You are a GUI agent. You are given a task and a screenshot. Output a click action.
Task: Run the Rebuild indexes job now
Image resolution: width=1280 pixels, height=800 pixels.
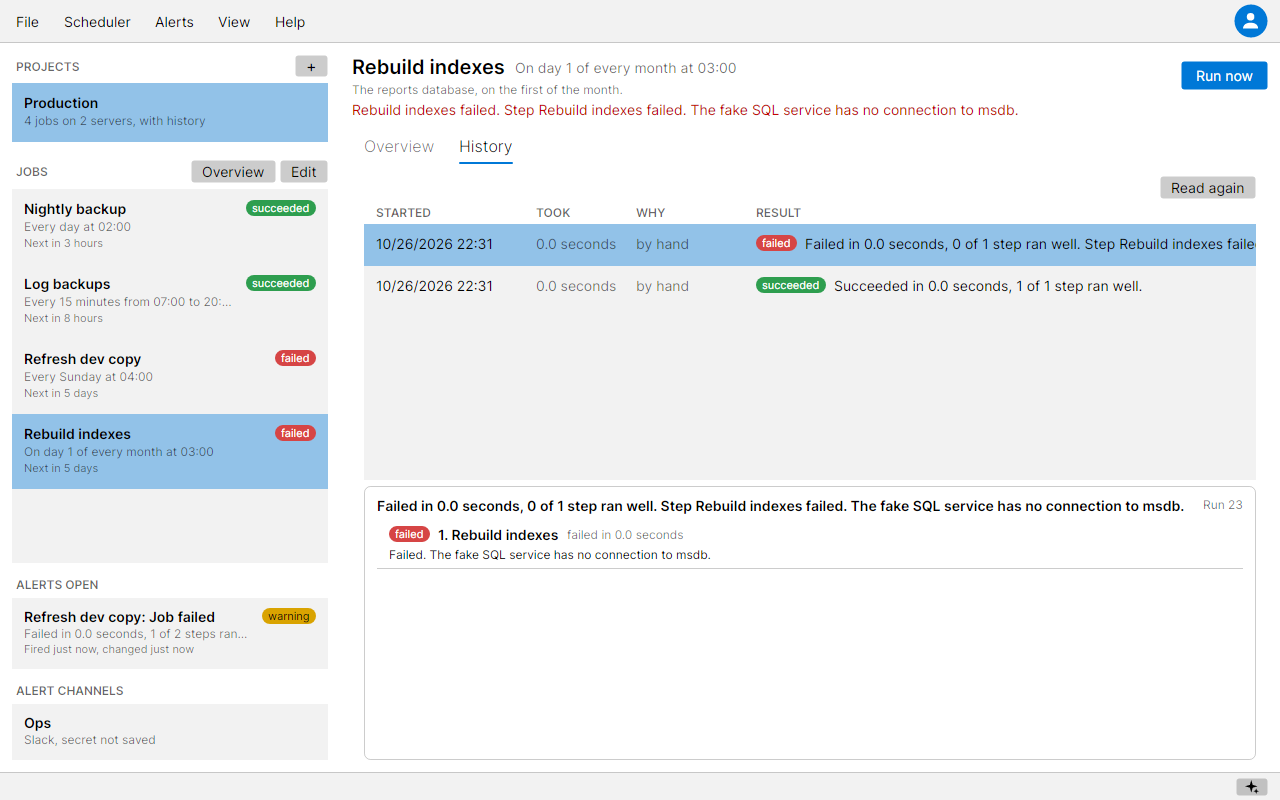point(1224,76)
